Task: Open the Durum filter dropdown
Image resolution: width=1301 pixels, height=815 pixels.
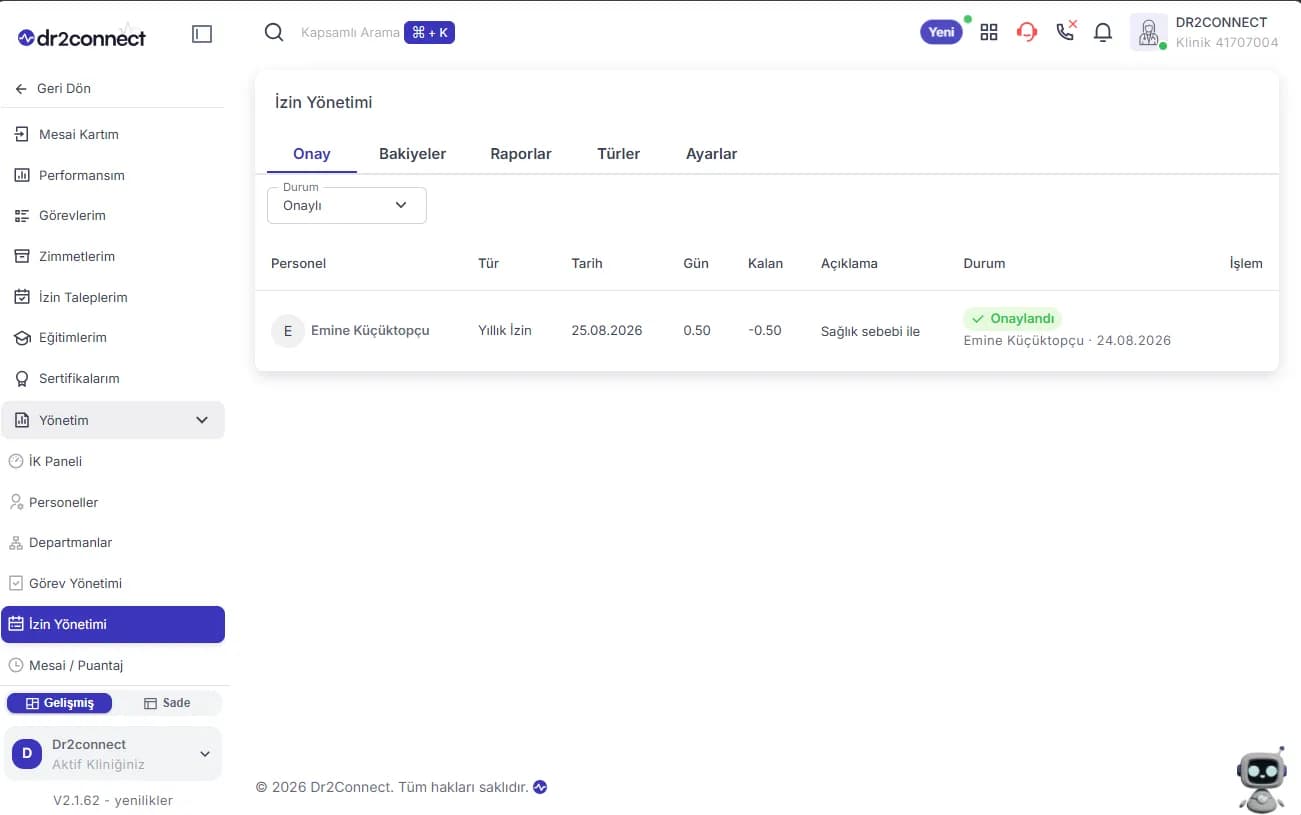Action: coord(347,205)
